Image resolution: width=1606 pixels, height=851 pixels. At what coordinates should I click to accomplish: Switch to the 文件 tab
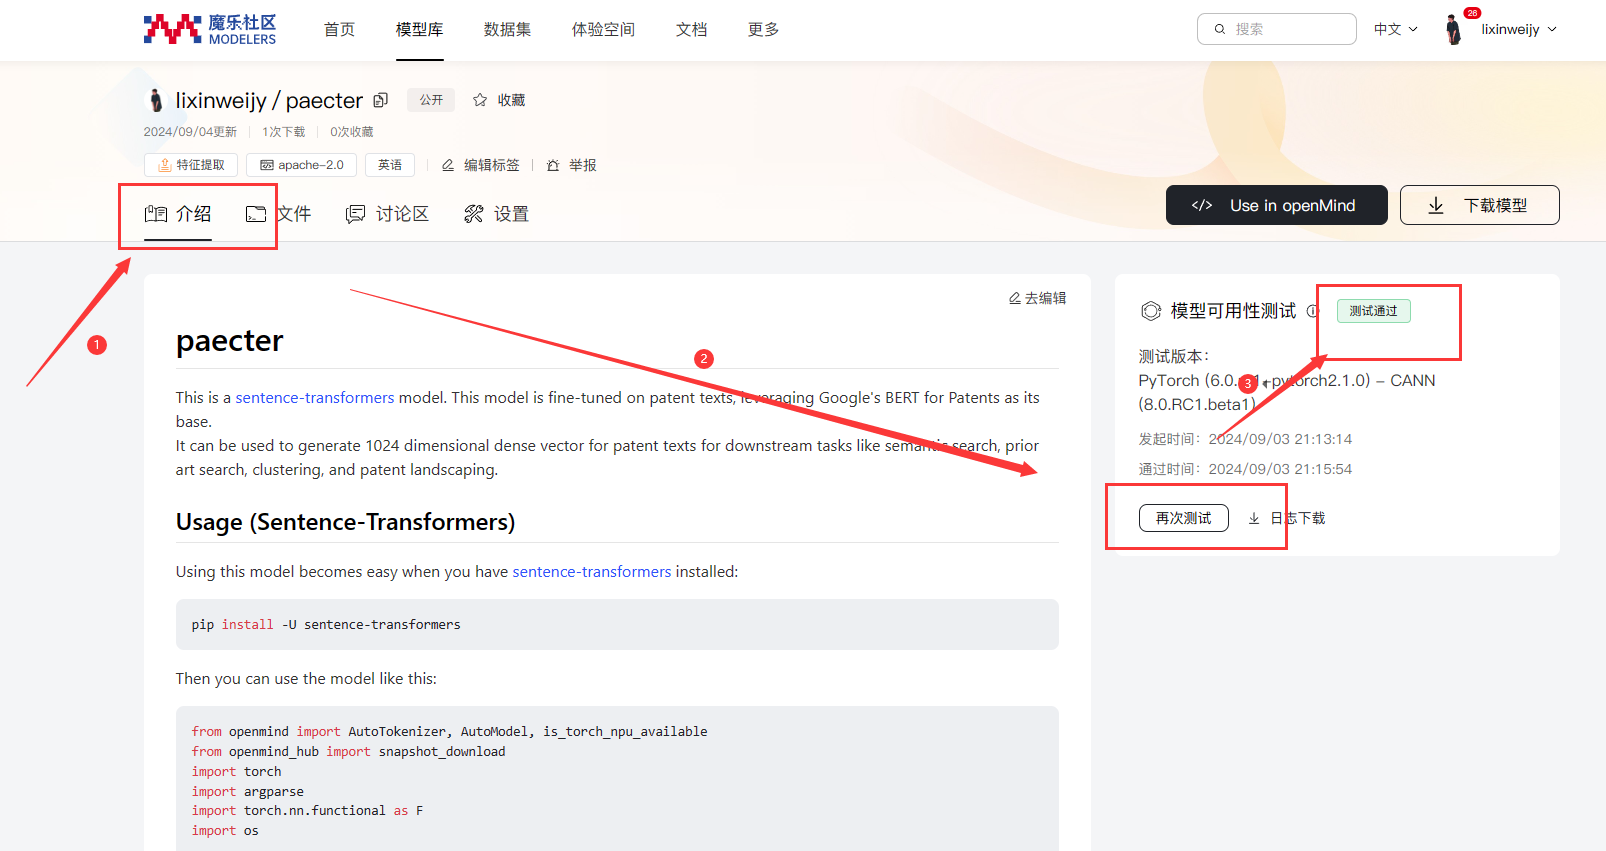(x=279, y=214)
